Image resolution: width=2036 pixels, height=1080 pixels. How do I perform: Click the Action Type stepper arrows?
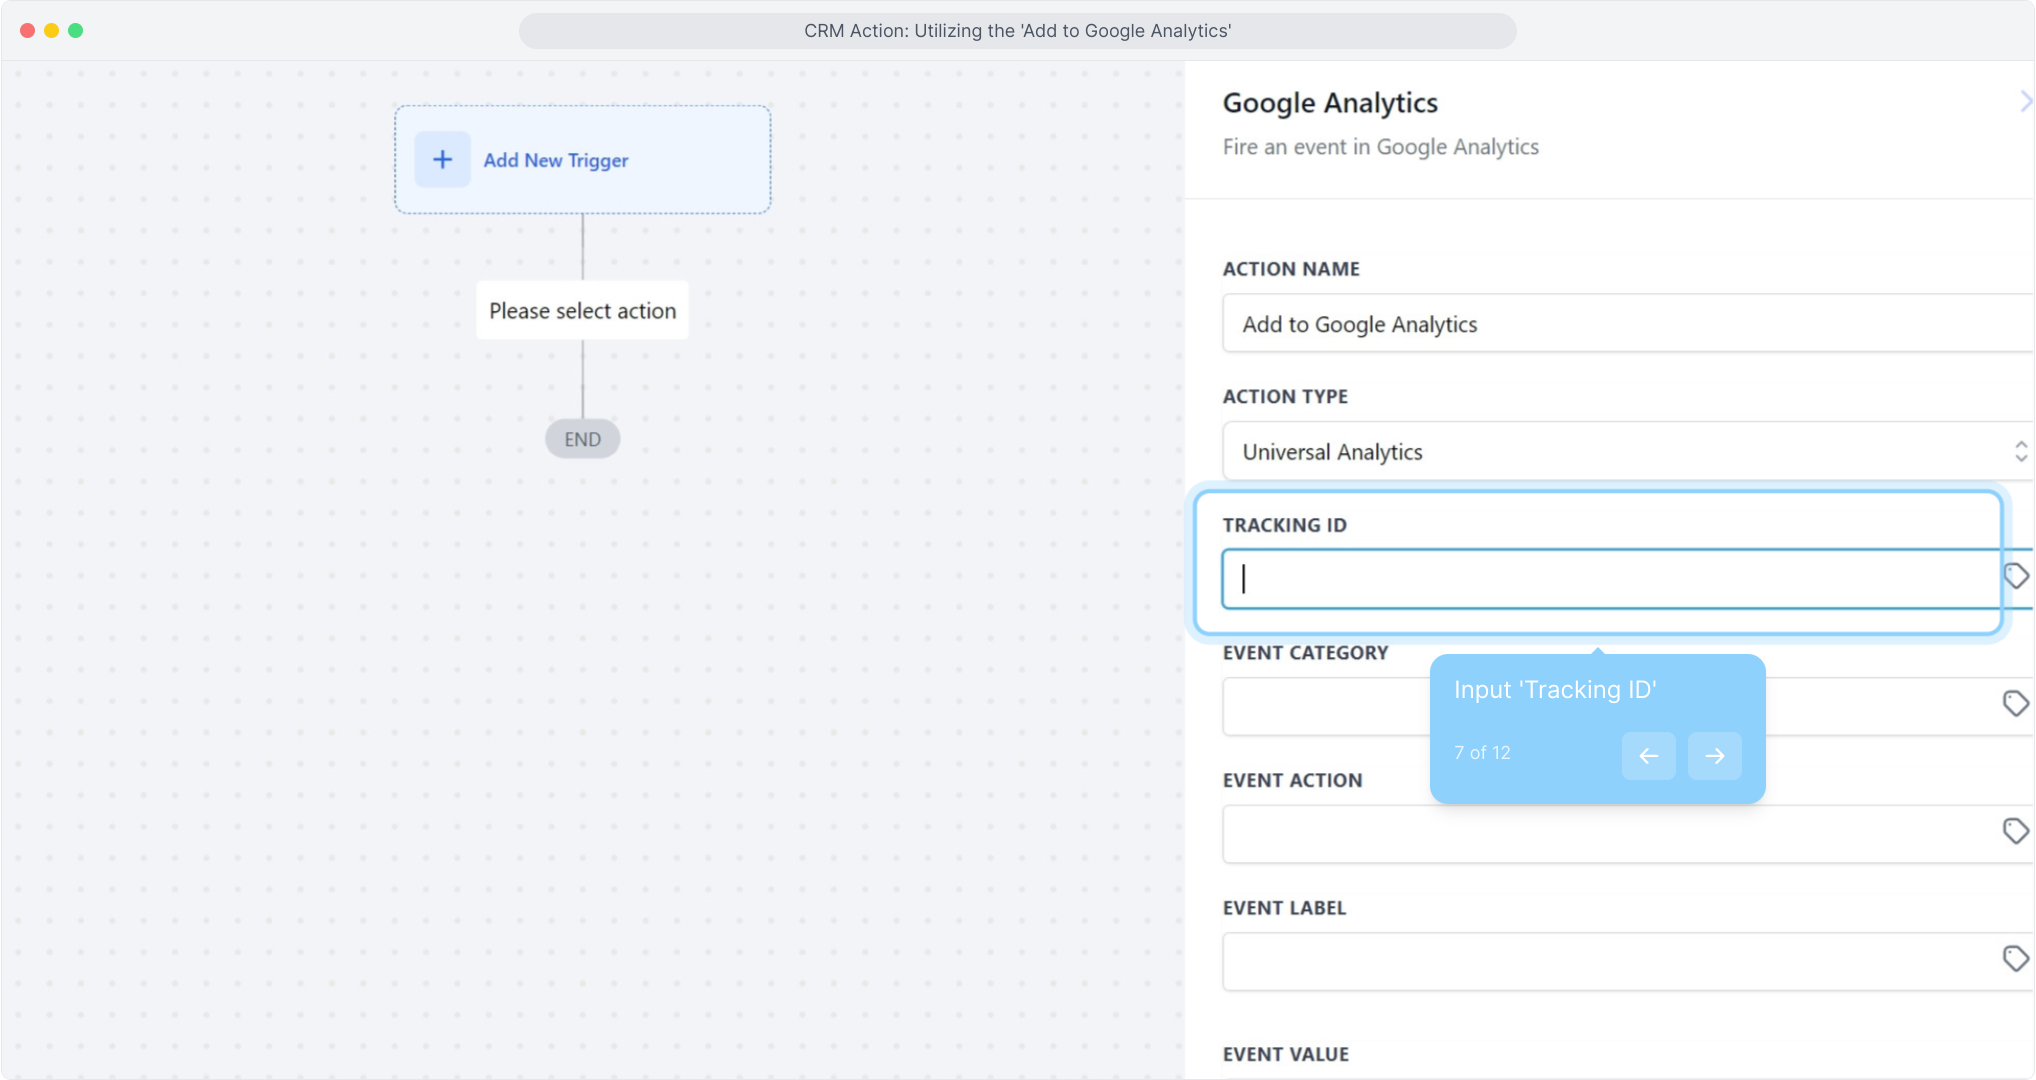point(2020,452)
